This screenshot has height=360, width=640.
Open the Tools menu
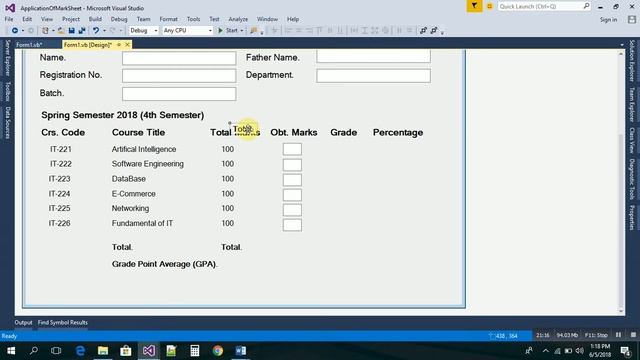click(x=193, y=19)
